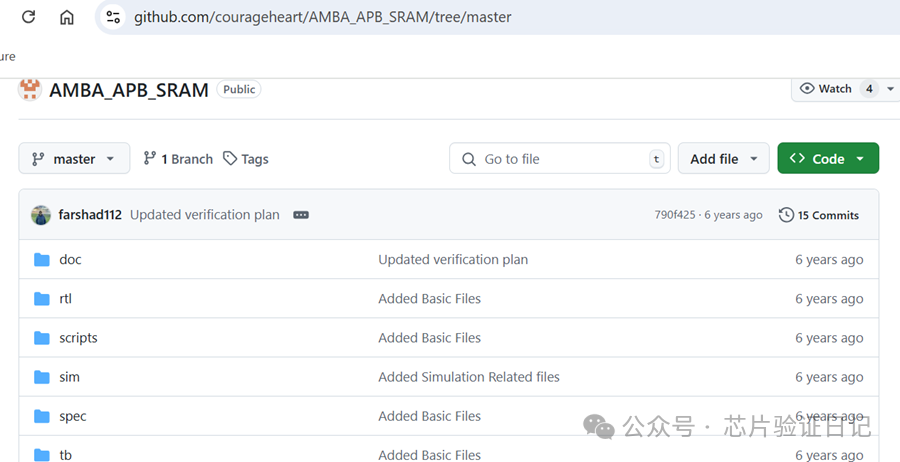The width and height of the screenshot is (900, 462).
Task: Open the latest commit message Updated verification plan
Action: pos(205,215)
